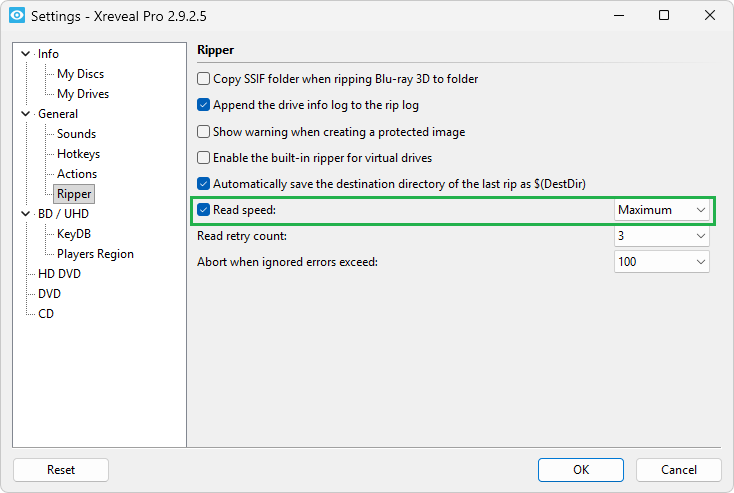This screenshot has height=493, width=734.
Task: Collapse the General tree node
Action: 26,114
